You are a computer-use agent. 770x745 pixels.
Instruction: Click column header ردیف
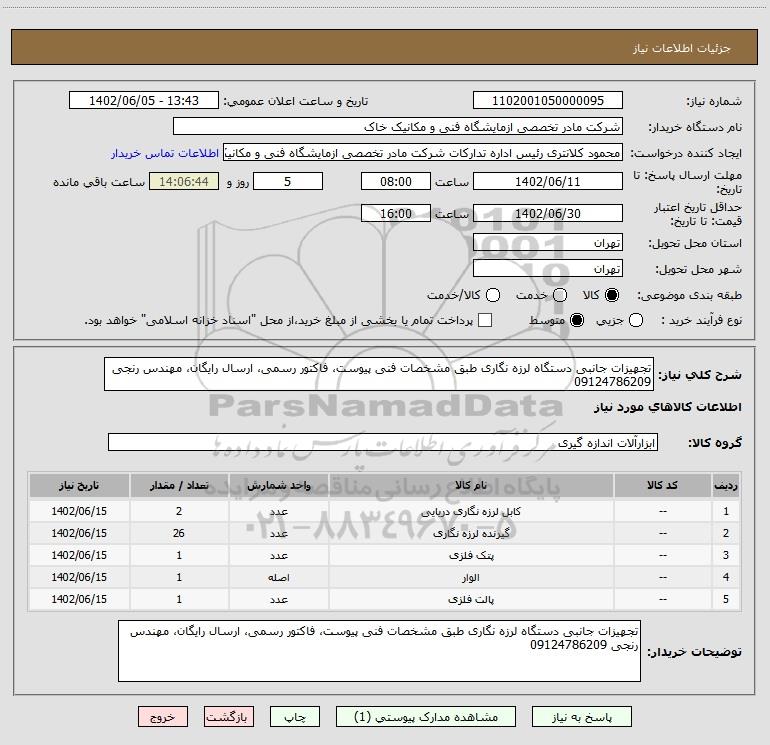tap(726, 485)
